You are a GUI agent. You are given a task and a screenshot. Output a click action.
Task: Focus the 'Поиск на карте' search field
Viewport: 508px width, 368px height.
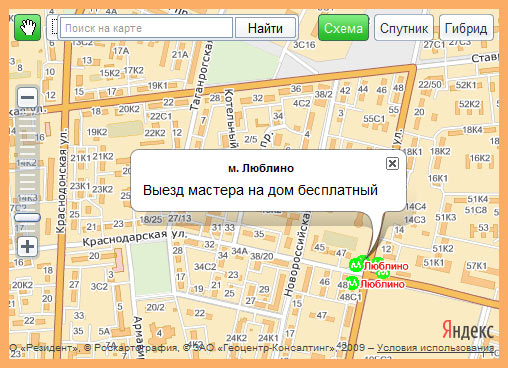[146, 28]
